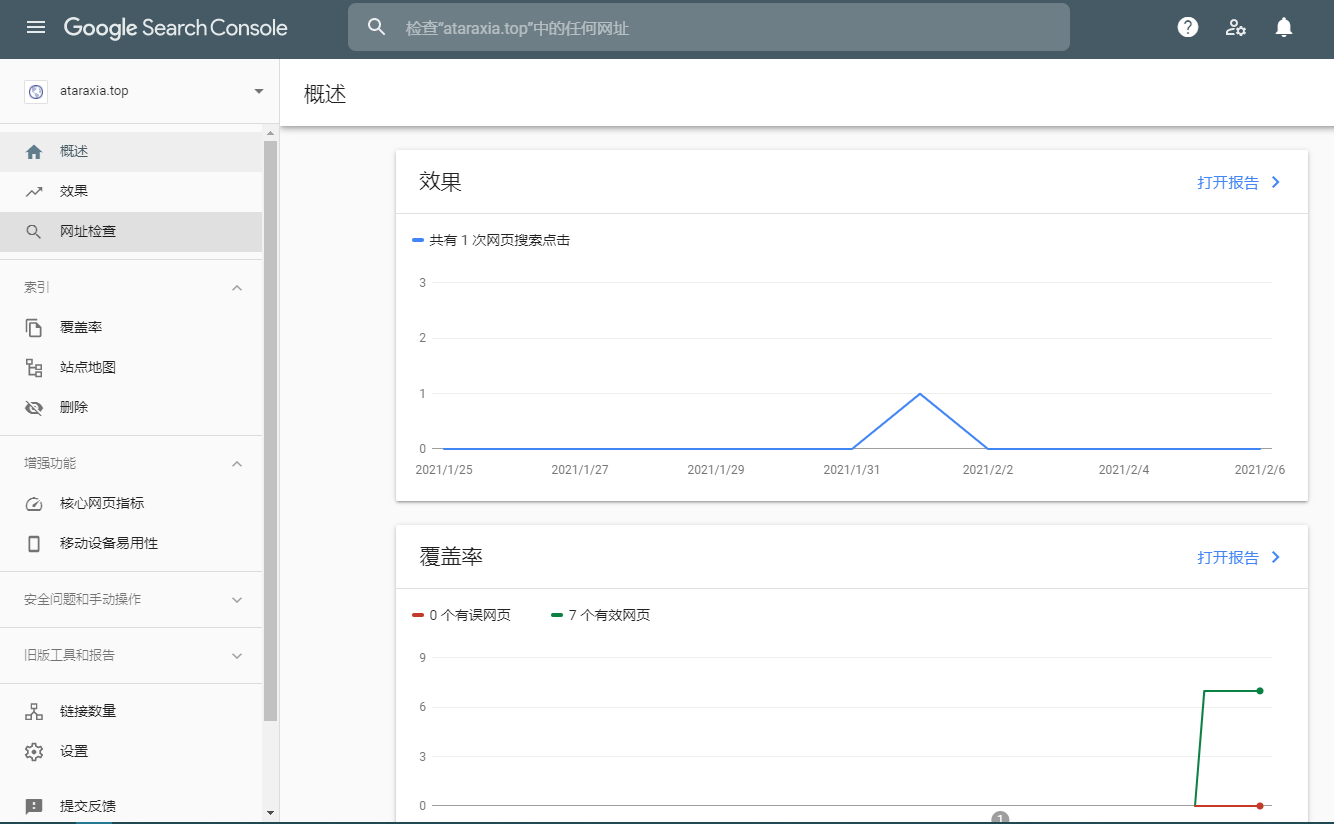The height and width of the screenshot is (824, 1334).
Task: Focus the URL inspection search field
Action: (x=709, y=27)
